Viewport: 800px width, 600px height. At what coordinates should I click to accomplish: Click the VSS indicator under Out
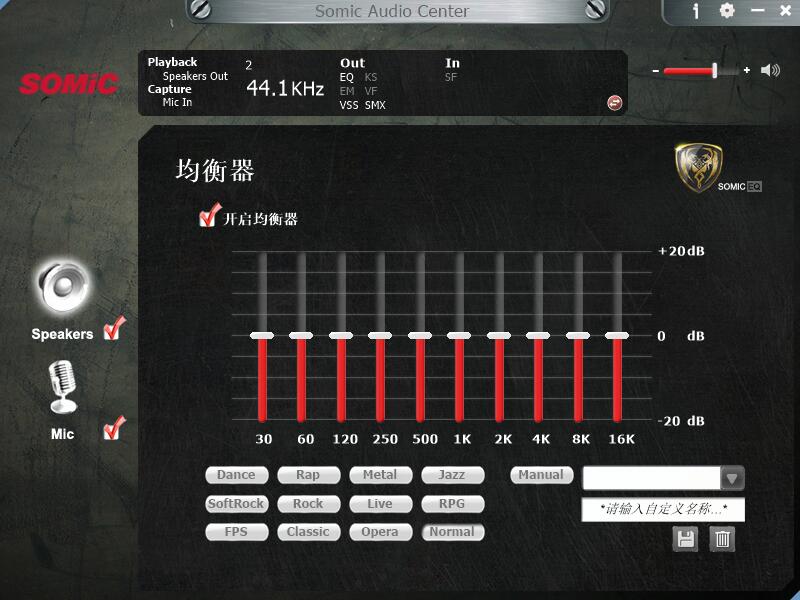349,105
